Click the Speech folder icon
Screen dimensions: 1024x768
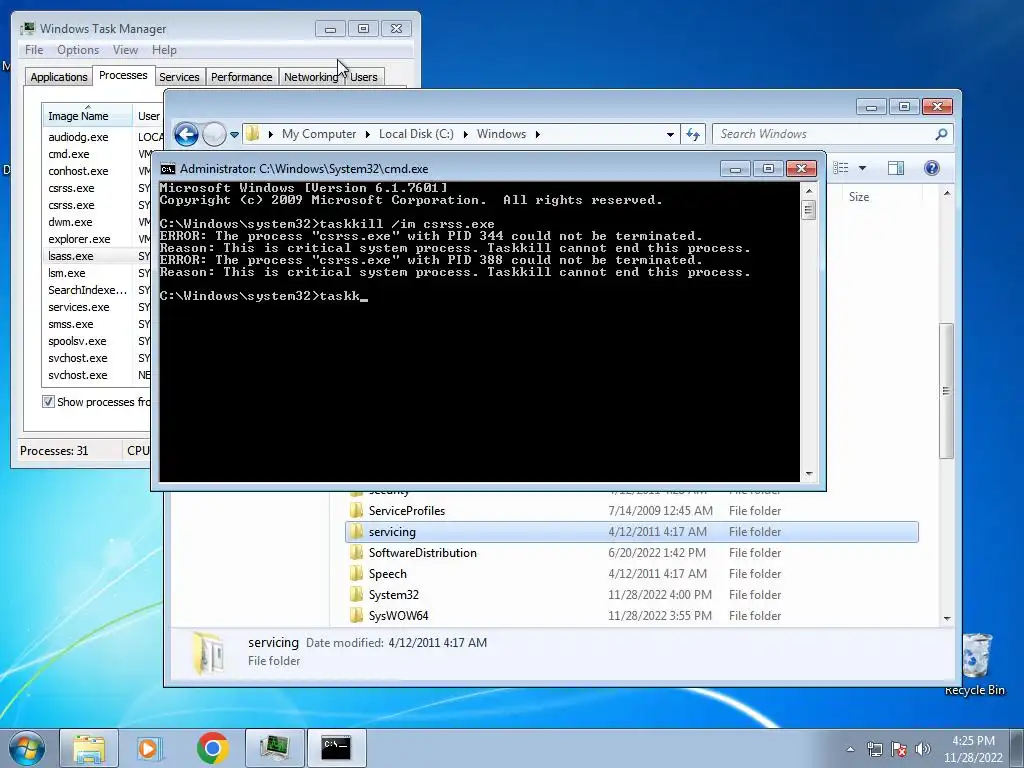356,573
